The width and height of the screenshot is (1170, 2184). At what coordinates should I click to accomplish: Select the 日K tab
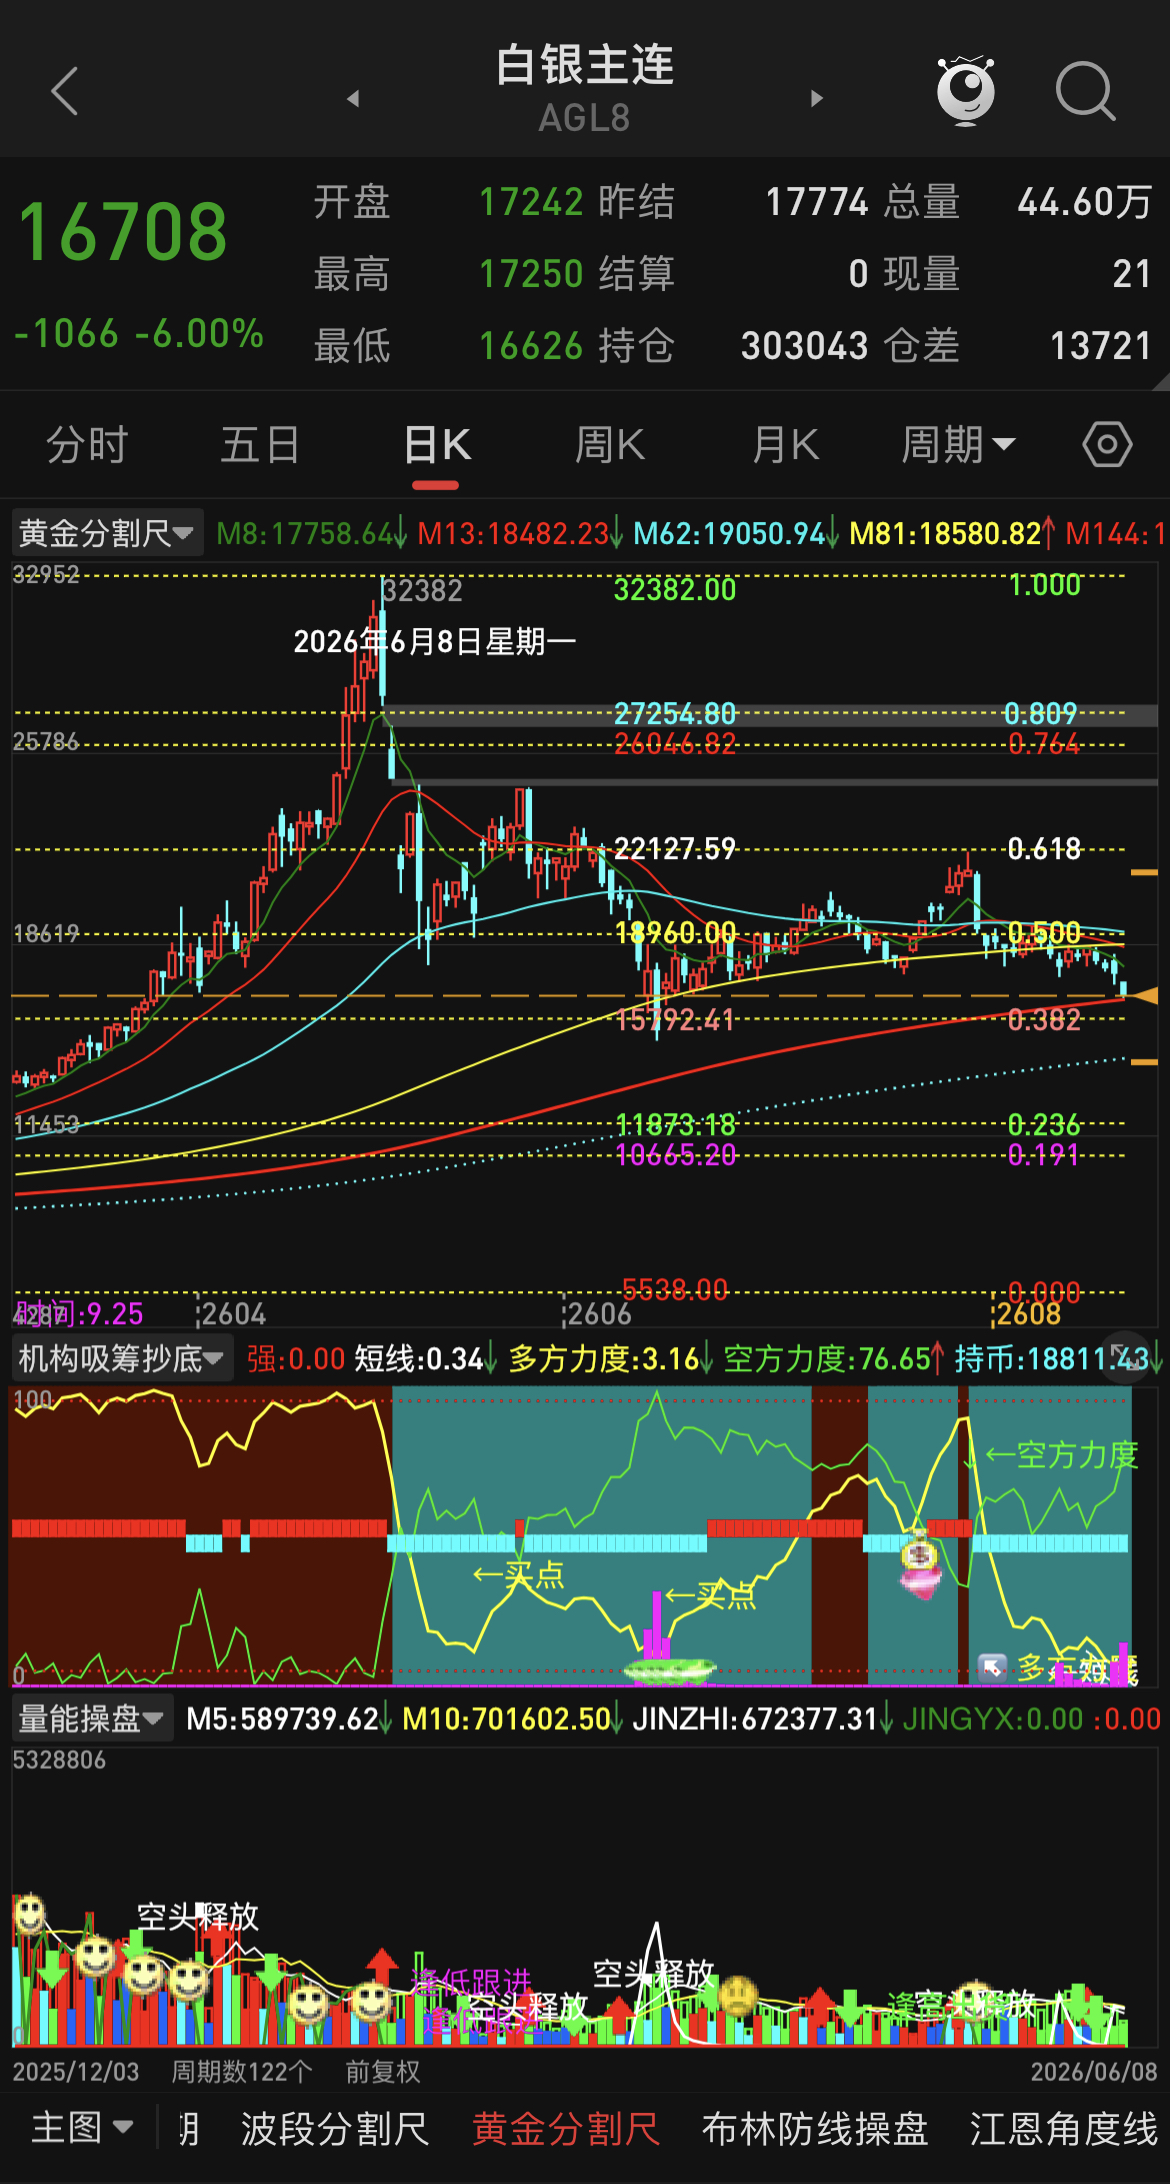click(x=436, y=445)
